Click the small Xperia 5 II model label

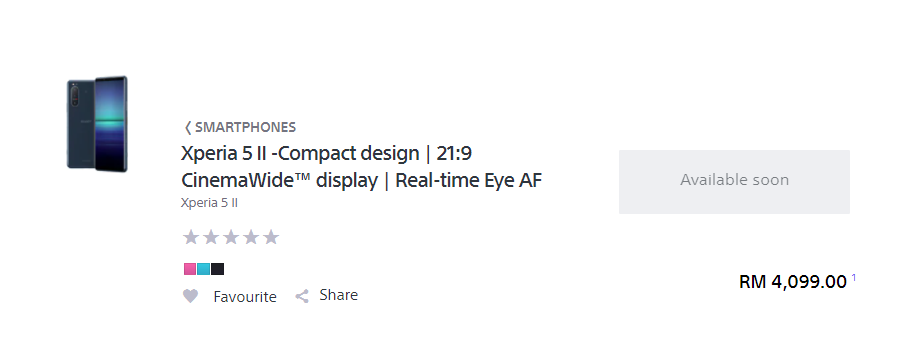pos(209,203)
